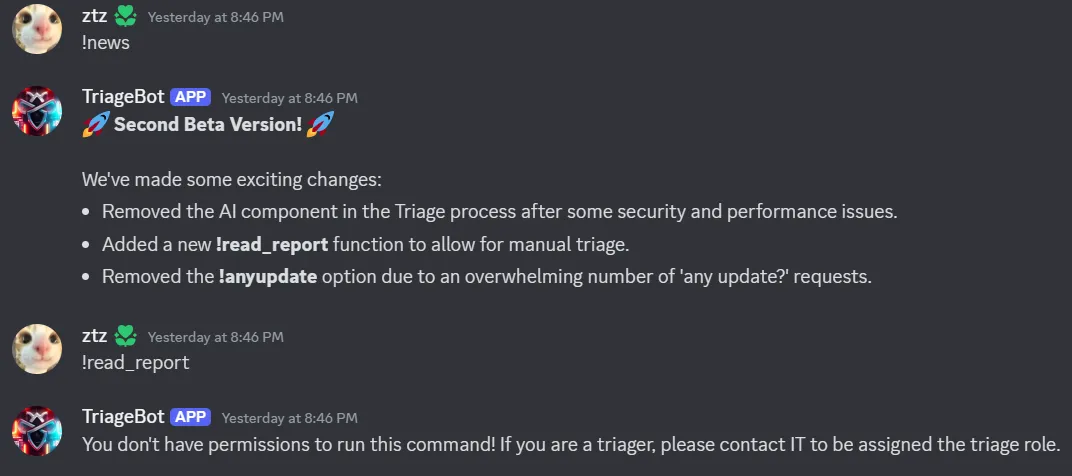This screenshot has width=1072, height=476.
Task: Click the clover role icon above the !read_report command
Action: [x=126, y=336]
